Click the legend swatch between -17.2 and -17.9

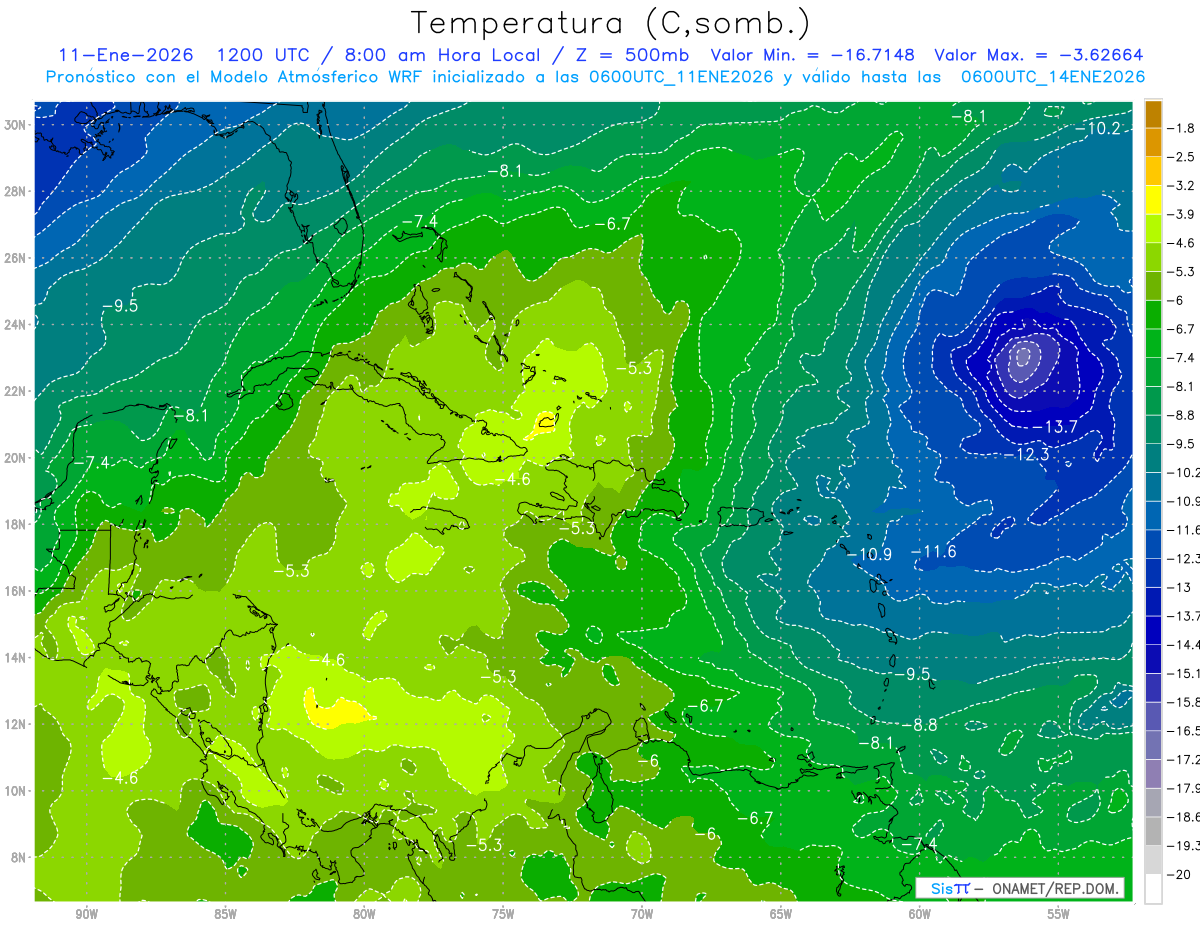1153,775
